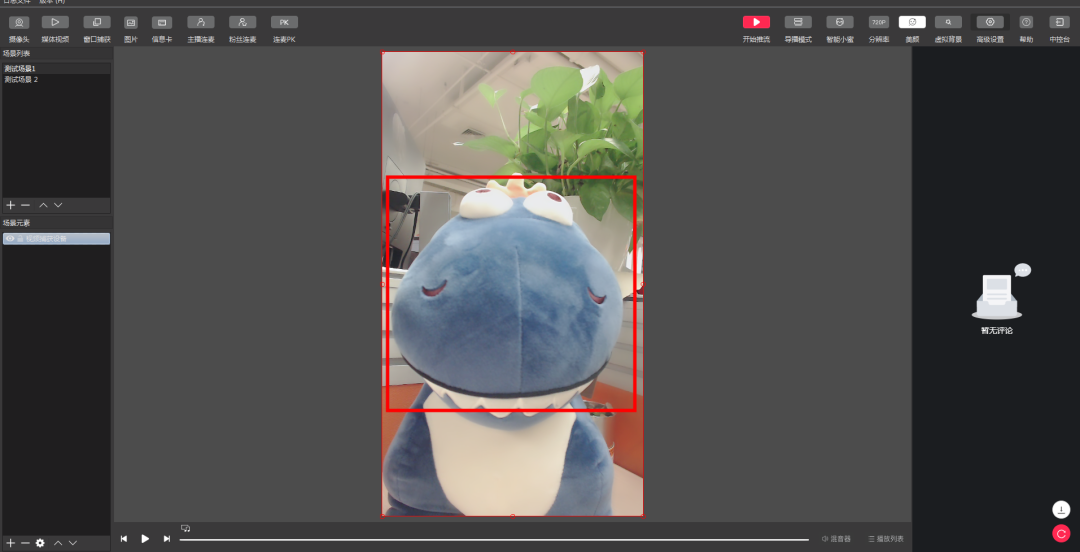
Task: Select scene 测试场景1 in scene list
Action: (x=56, y=68)
